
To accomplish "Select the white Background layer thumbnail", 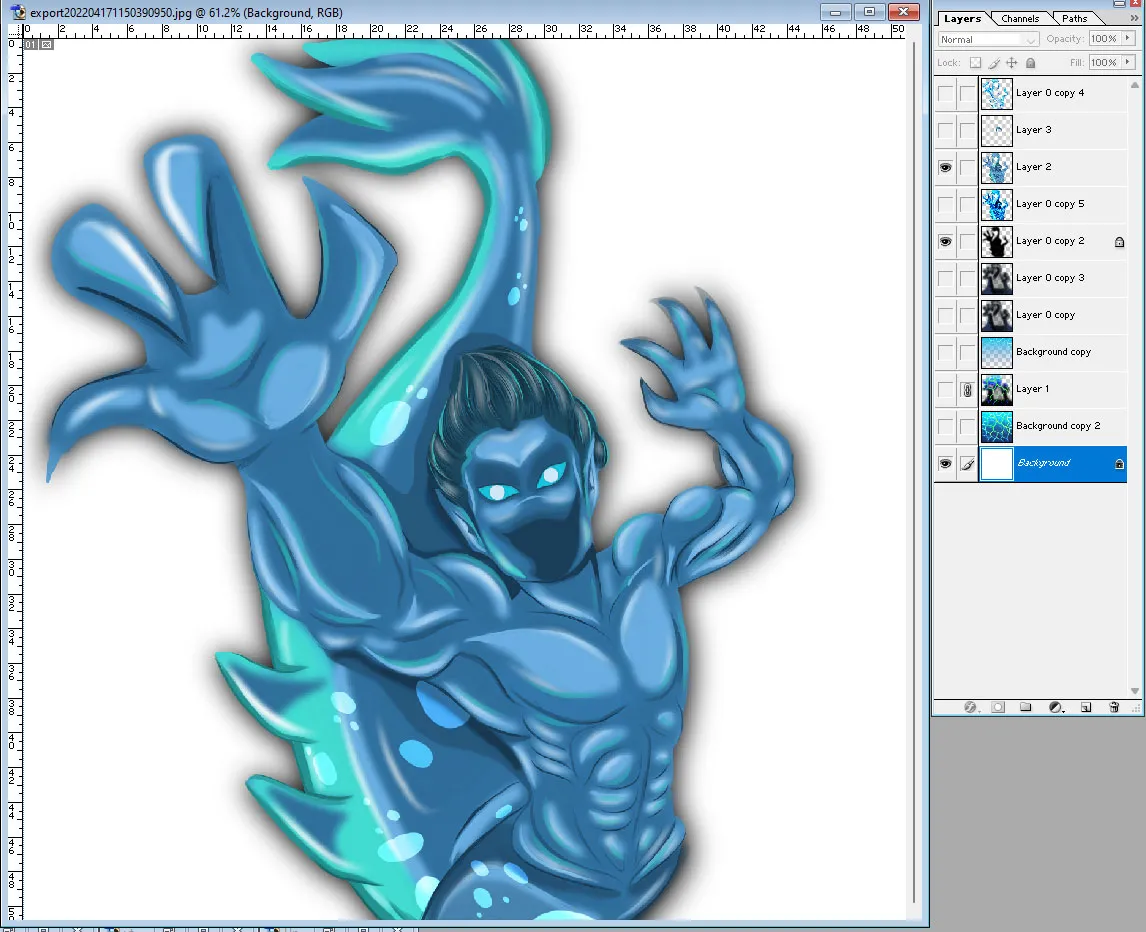I will click(996, 464).
